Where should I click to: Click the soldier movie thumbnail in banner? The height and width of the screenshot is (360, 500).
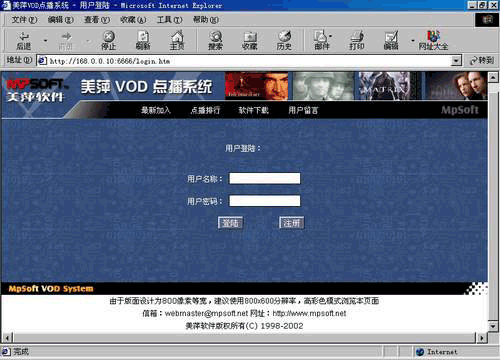click(324, 86)
